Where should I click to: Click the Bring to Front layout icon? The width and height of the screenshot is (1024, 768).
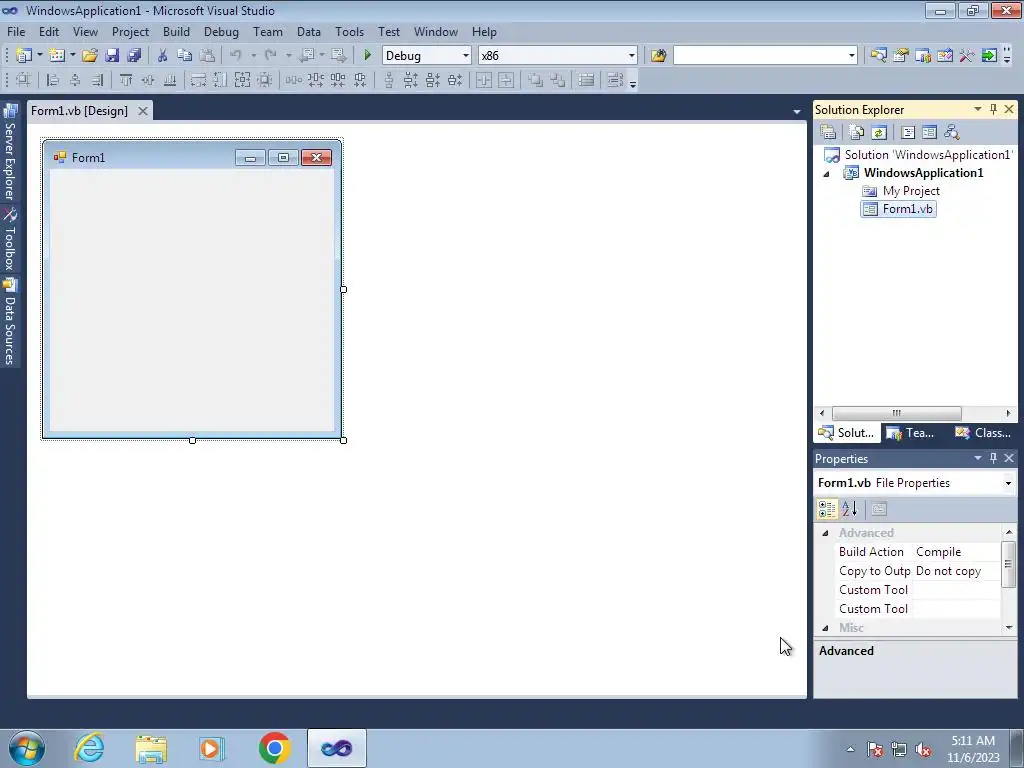click(536, 80)
